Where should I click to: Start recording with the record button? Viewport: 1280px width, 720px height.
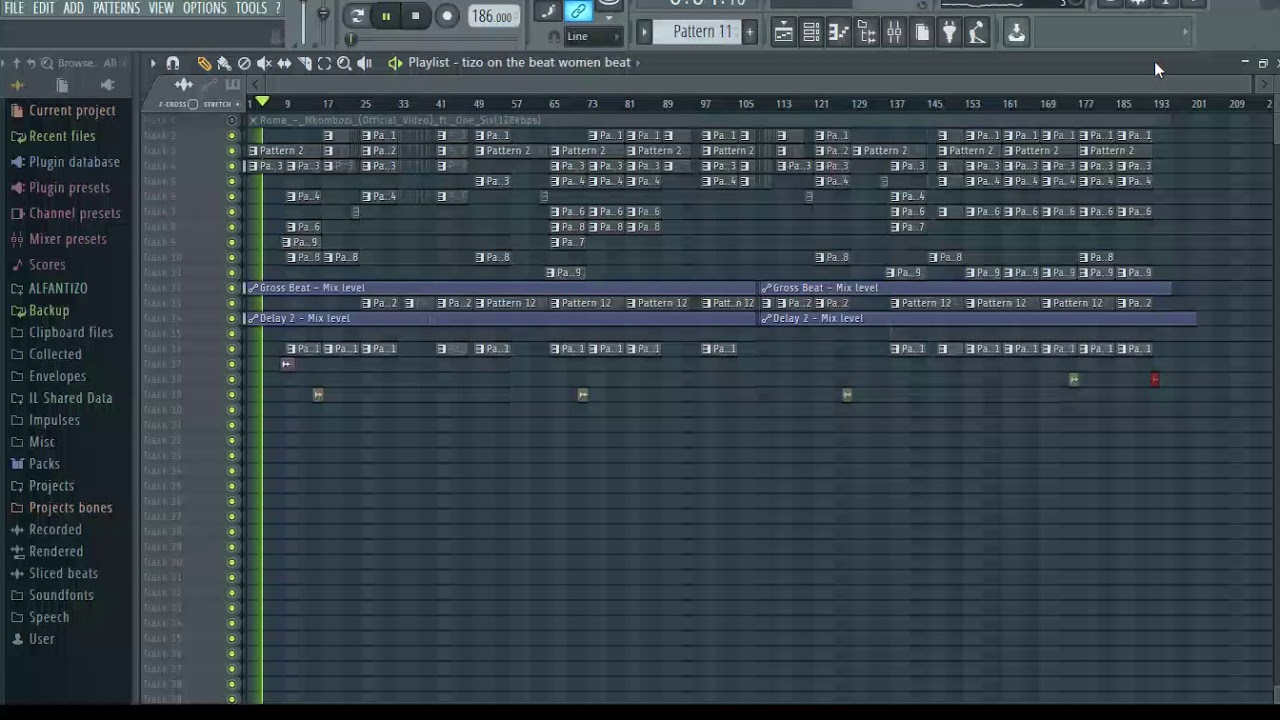pos(447,16)
